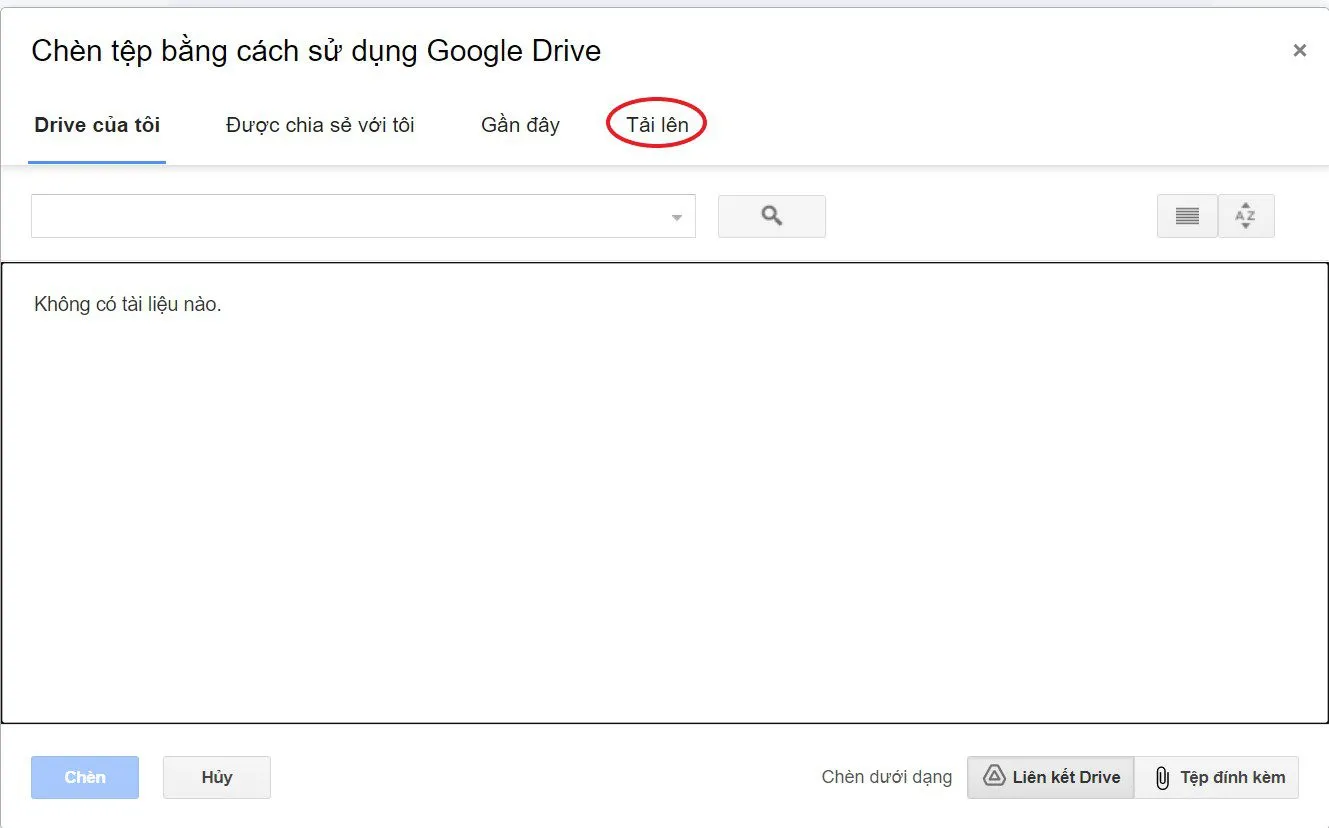Choose Tệp đính kèm insert mode

coord(1217,777)
